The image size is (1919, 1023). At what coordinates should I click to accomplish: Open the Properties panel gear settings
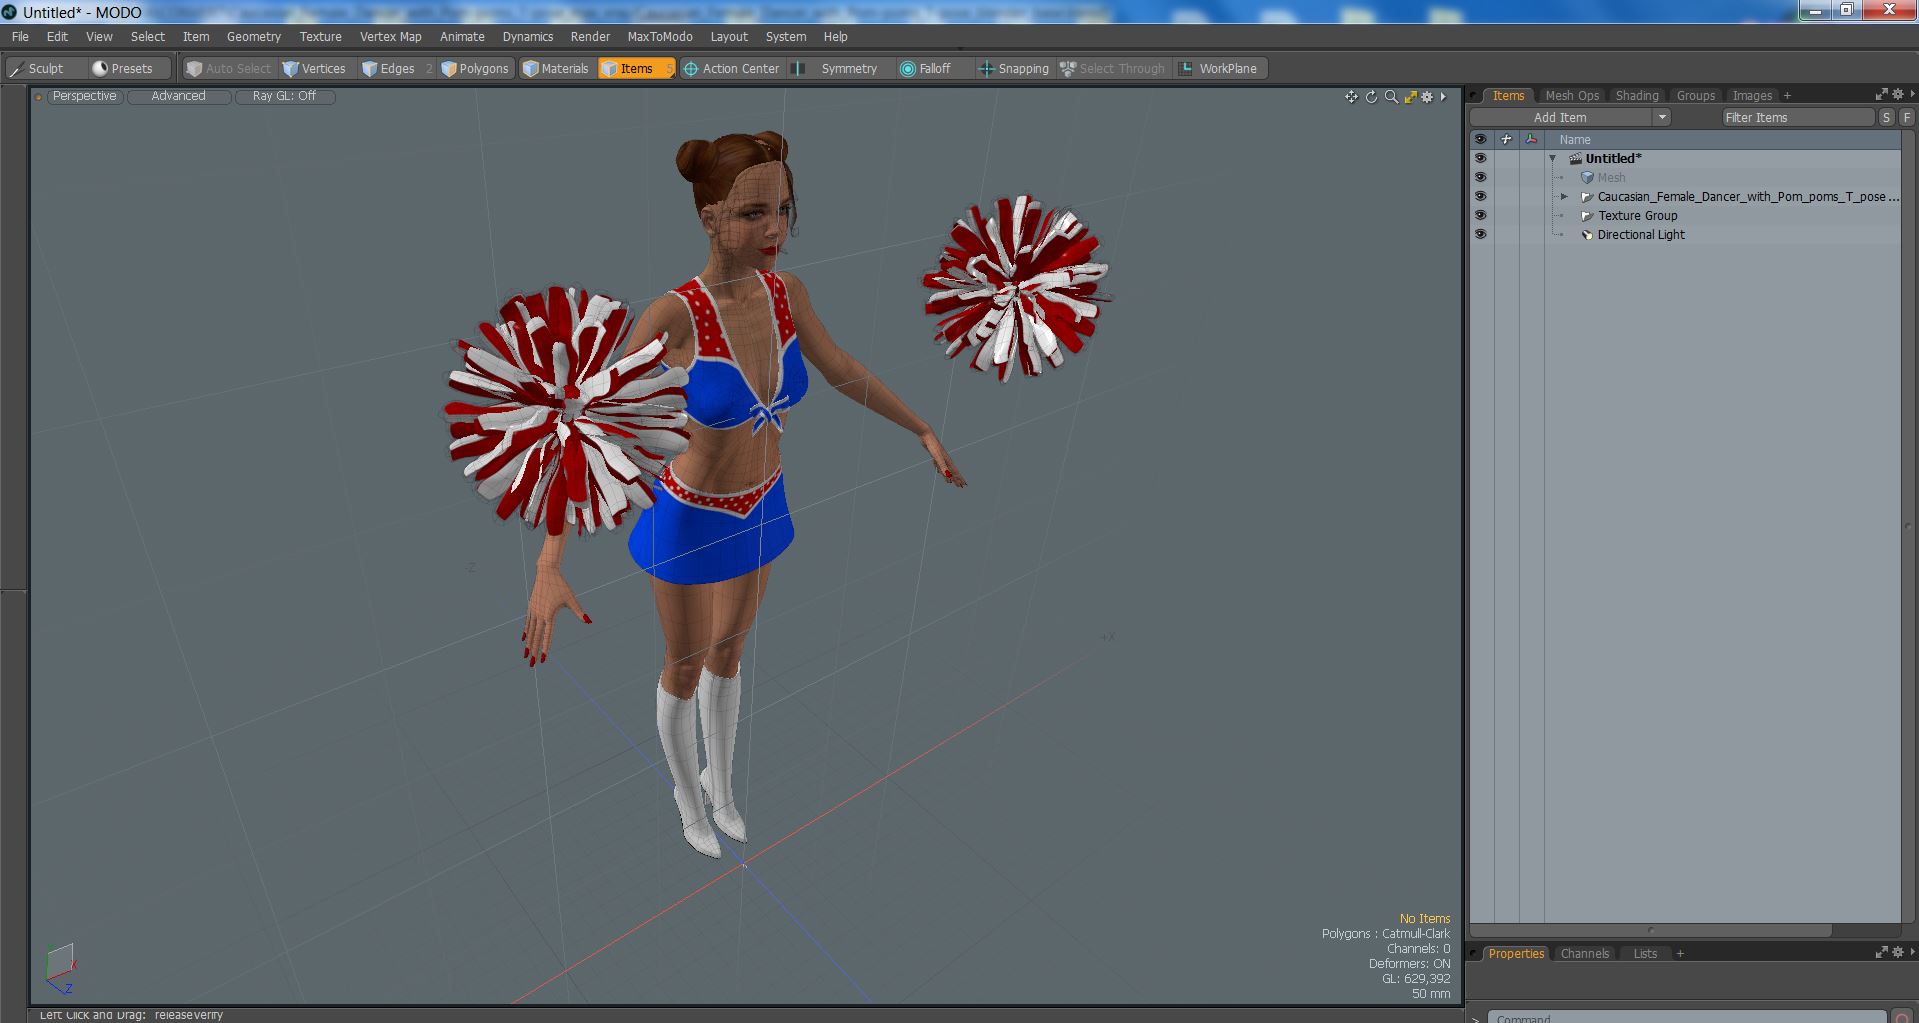point(1897,952)
